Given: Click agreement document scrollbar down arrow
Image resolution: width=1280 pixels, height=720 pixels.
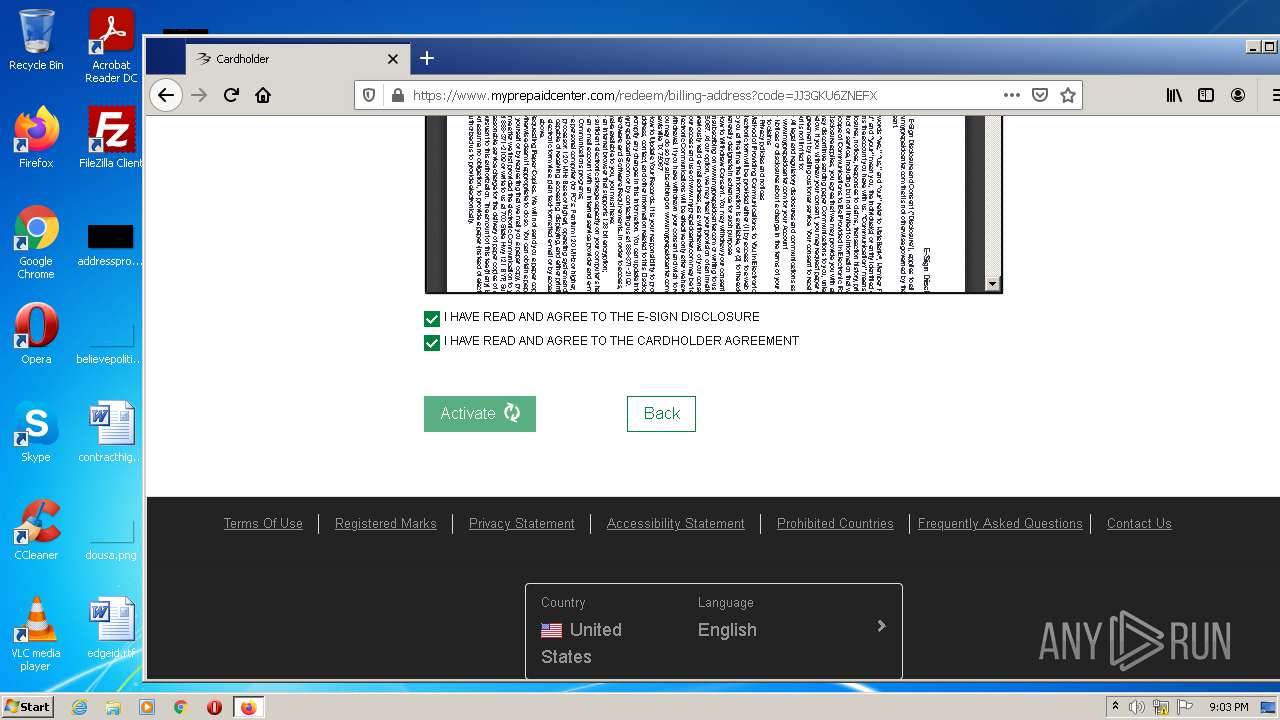Looking at the screenshot, I should (993, 284).
